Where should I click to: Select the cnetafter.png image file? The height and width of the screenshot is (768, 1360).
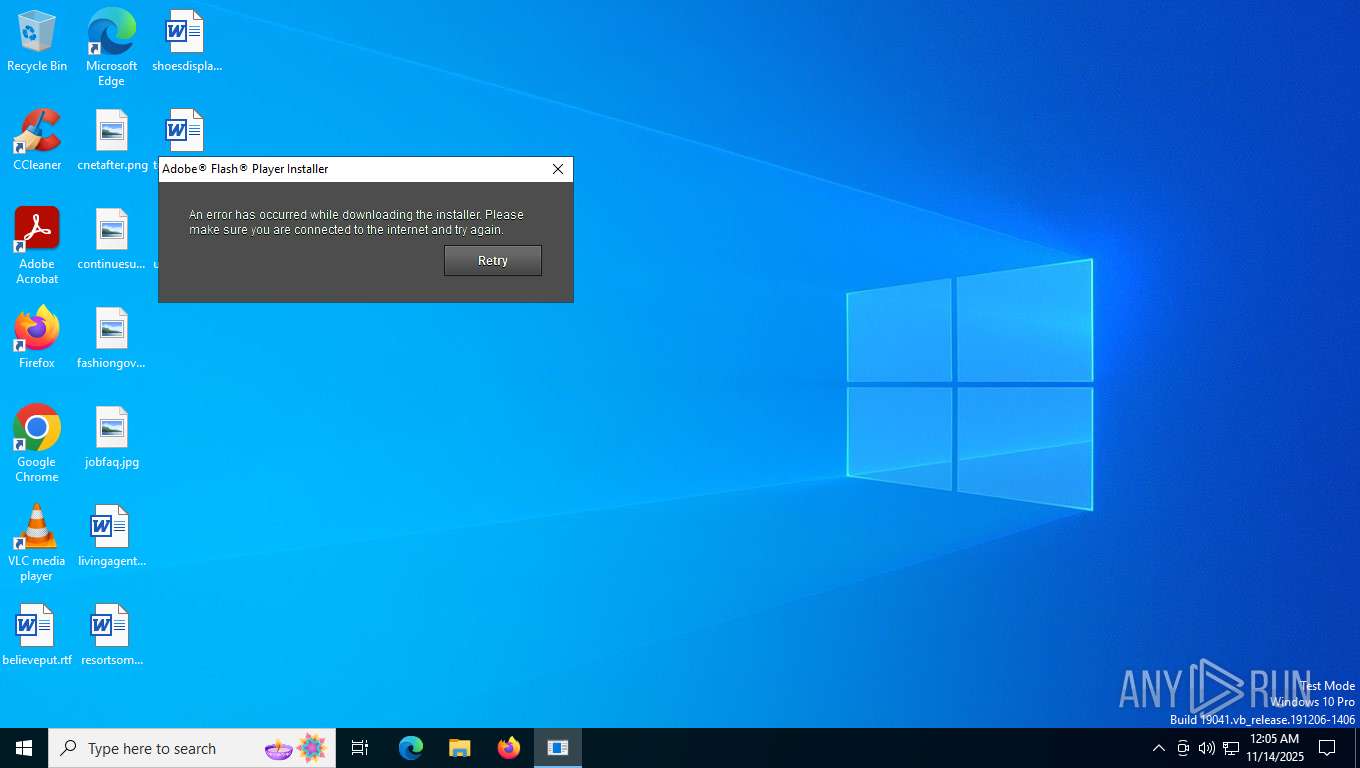point(112,140)
